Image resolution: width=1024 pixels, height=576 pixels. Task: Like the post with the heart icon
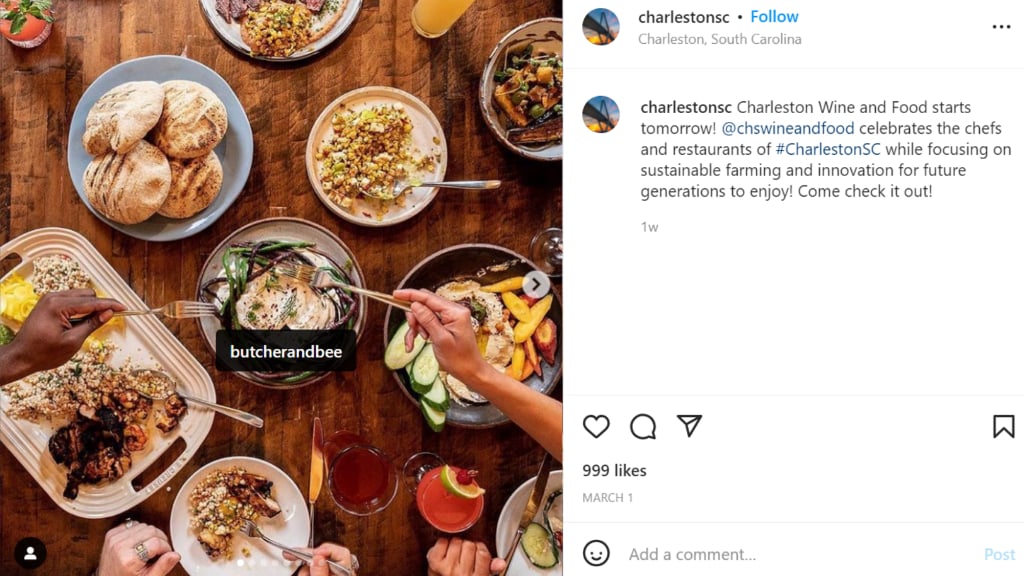tap(596, 426)
